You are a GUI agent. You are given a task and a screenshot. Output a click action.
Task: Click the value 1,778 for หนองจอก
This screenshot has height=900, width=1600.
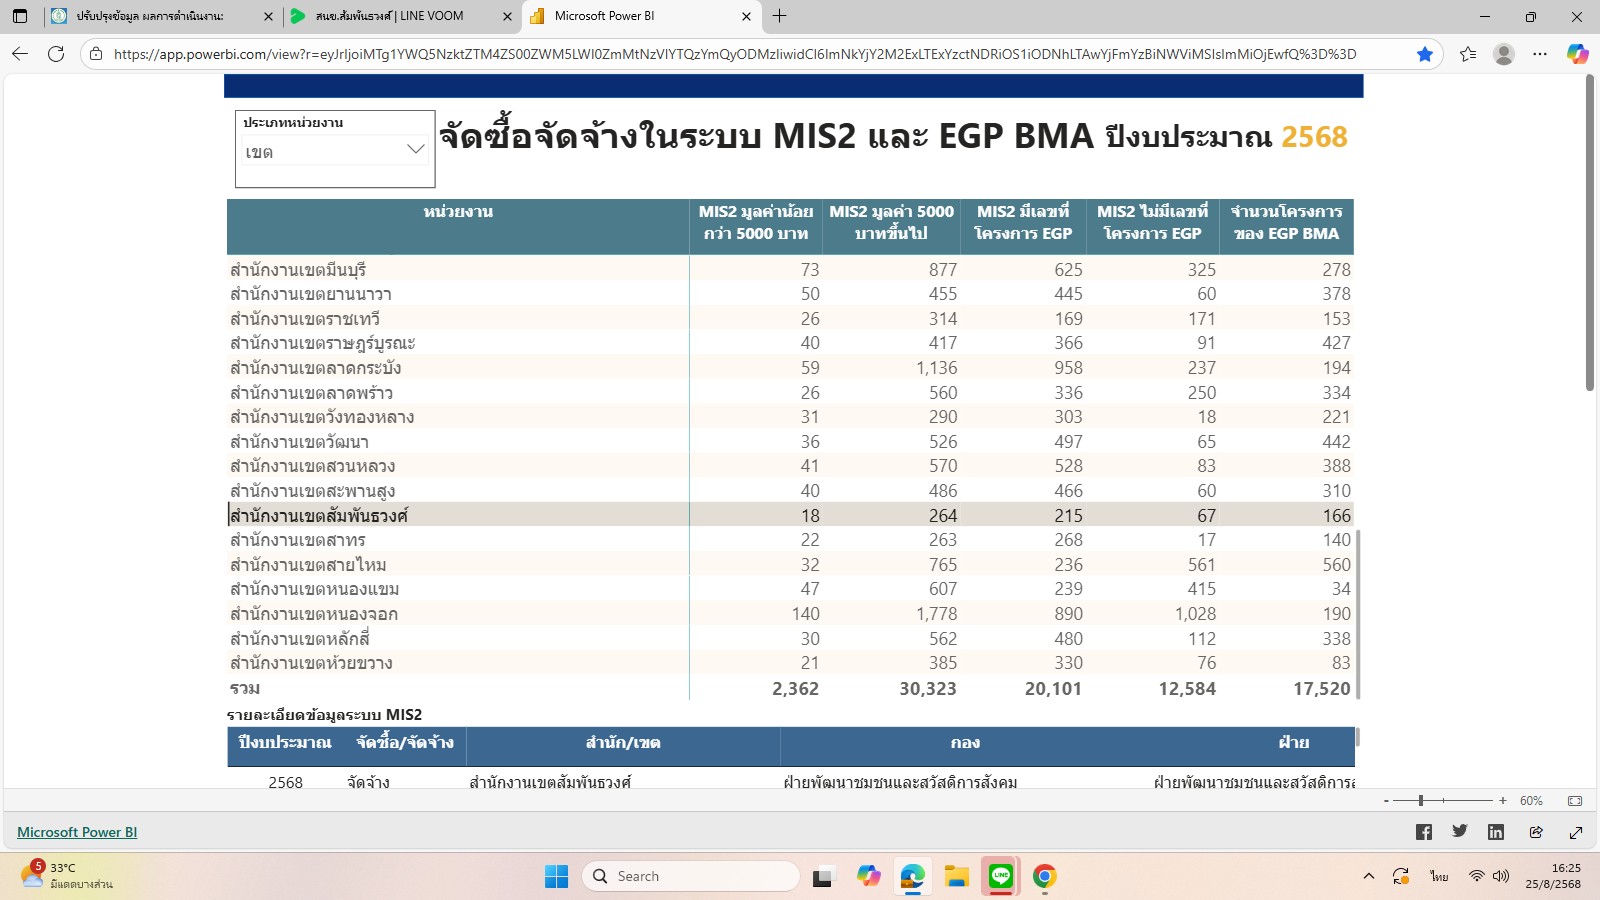click(936, 614)
